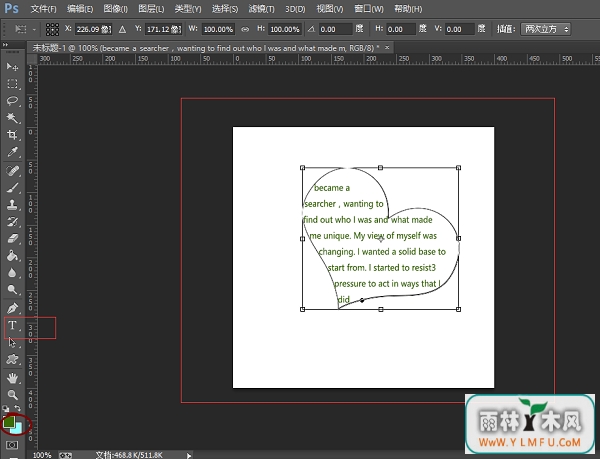Select the Zoom tool
600x459 pixels.
tap(12, 394)
